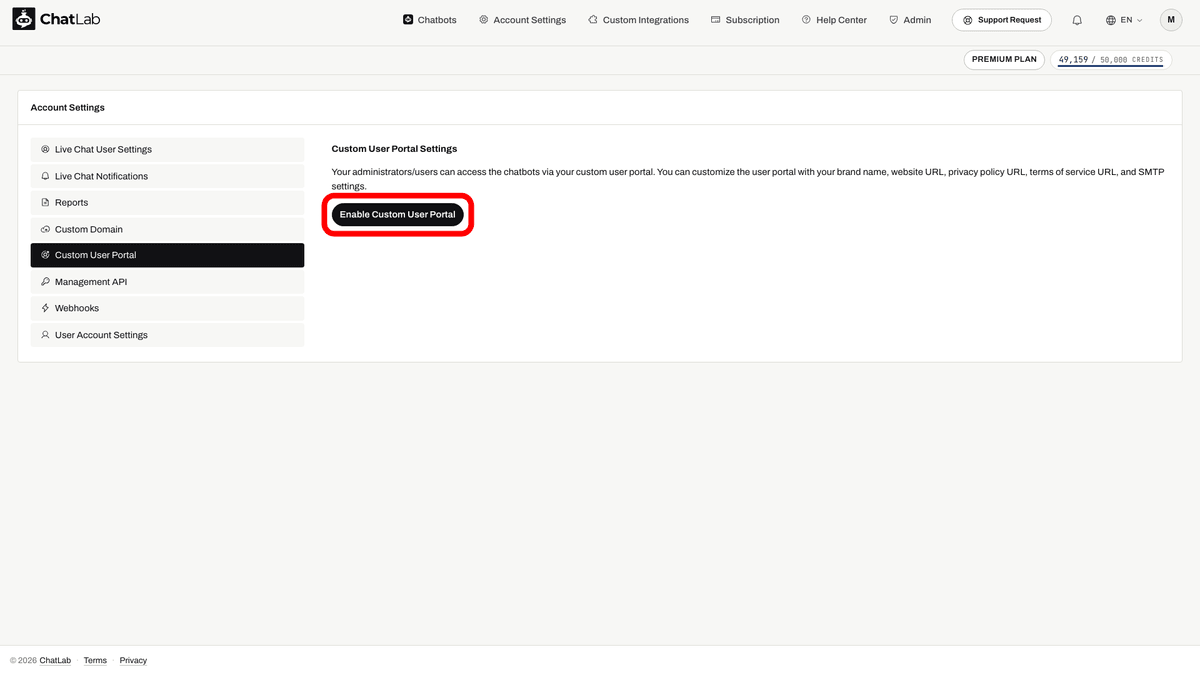This screenshot has height=675, width=1200.
Task: Click the Management API key icon
Action: [45, 282]
